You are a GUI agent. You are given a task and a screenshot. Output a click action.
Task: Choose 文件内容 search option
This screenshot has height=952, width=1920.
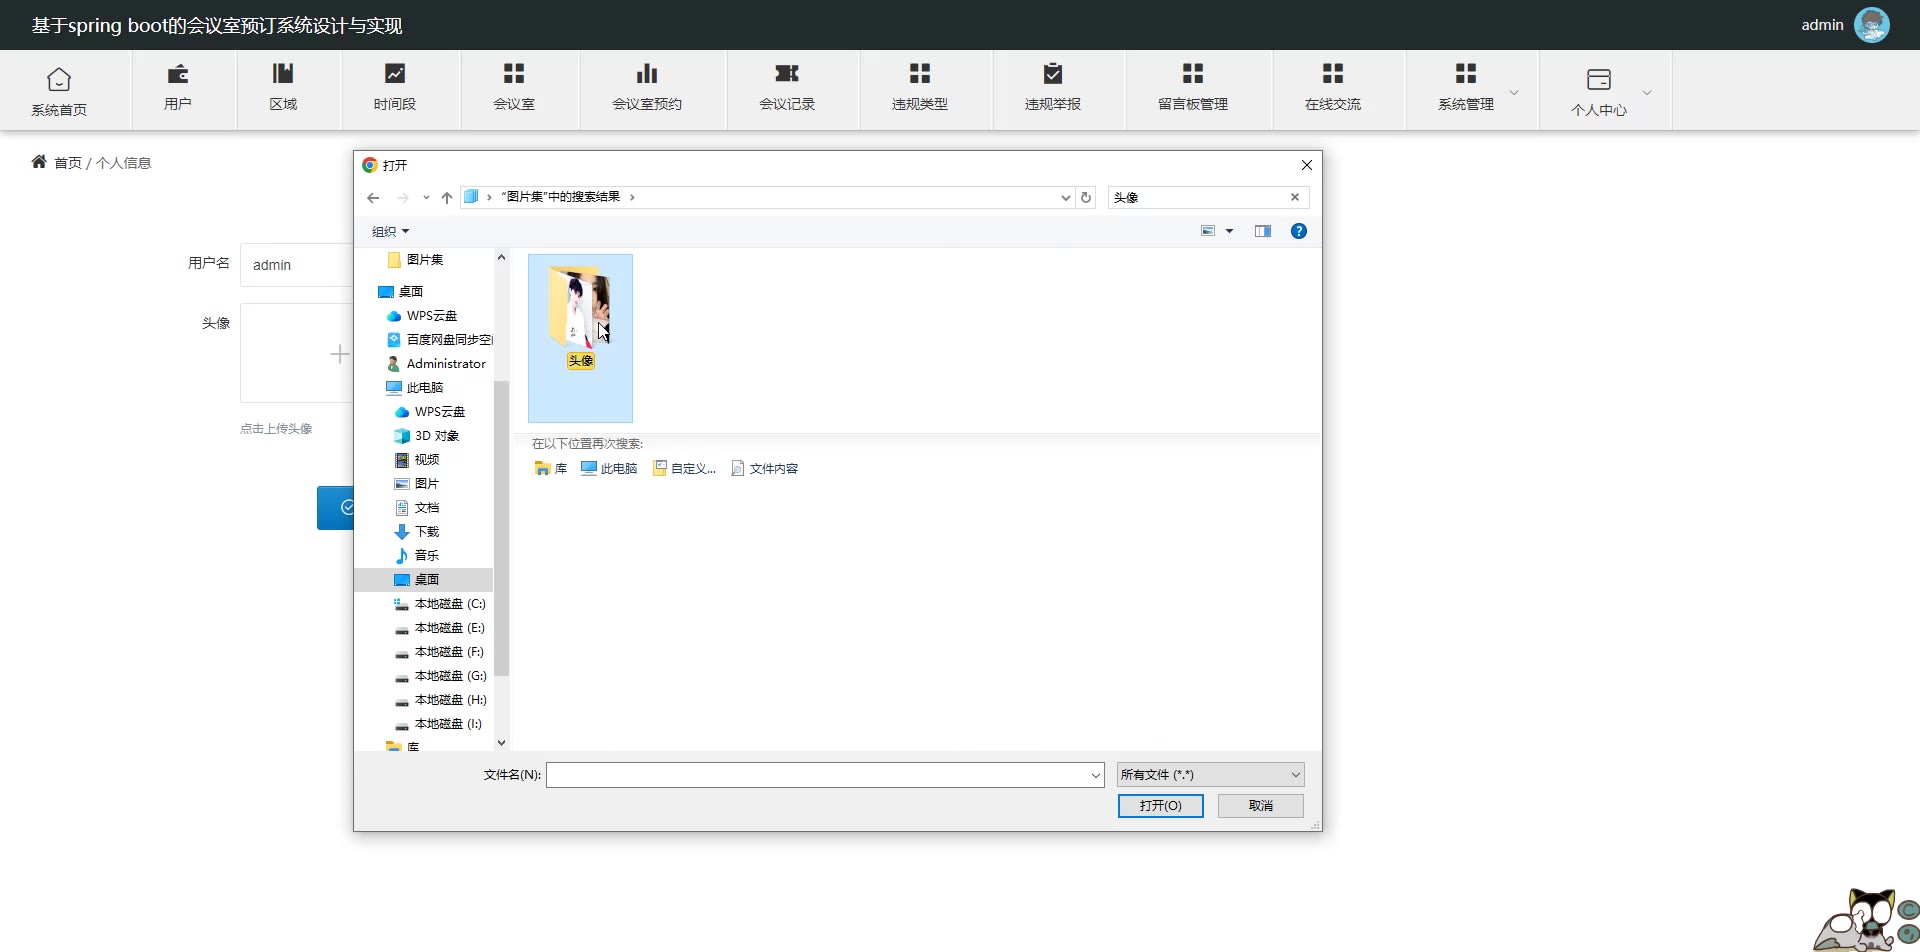click(x=765, y=468)
